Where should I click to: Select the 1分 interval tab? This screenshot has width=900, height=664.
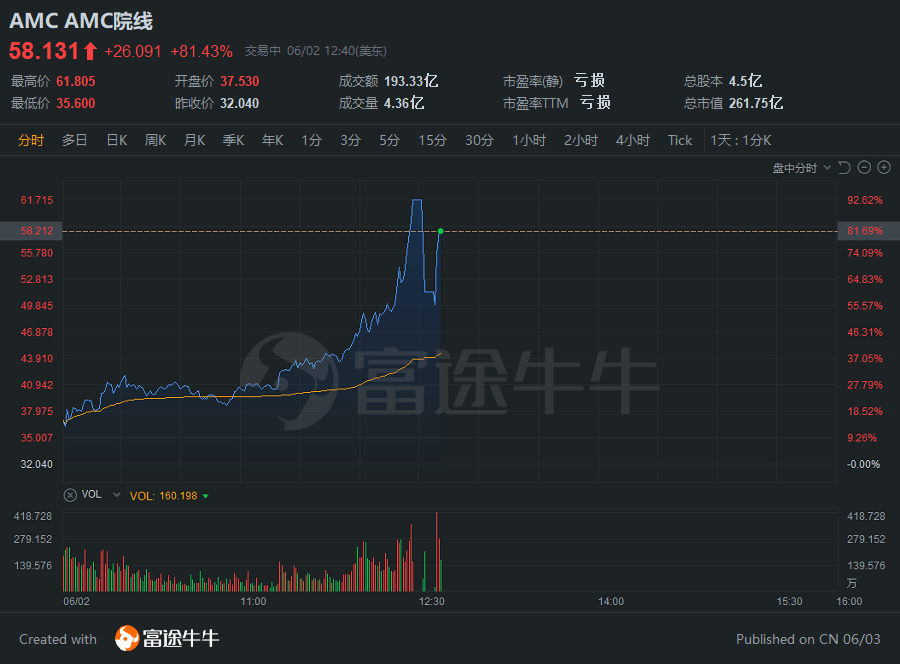click(x=312, y=141)
